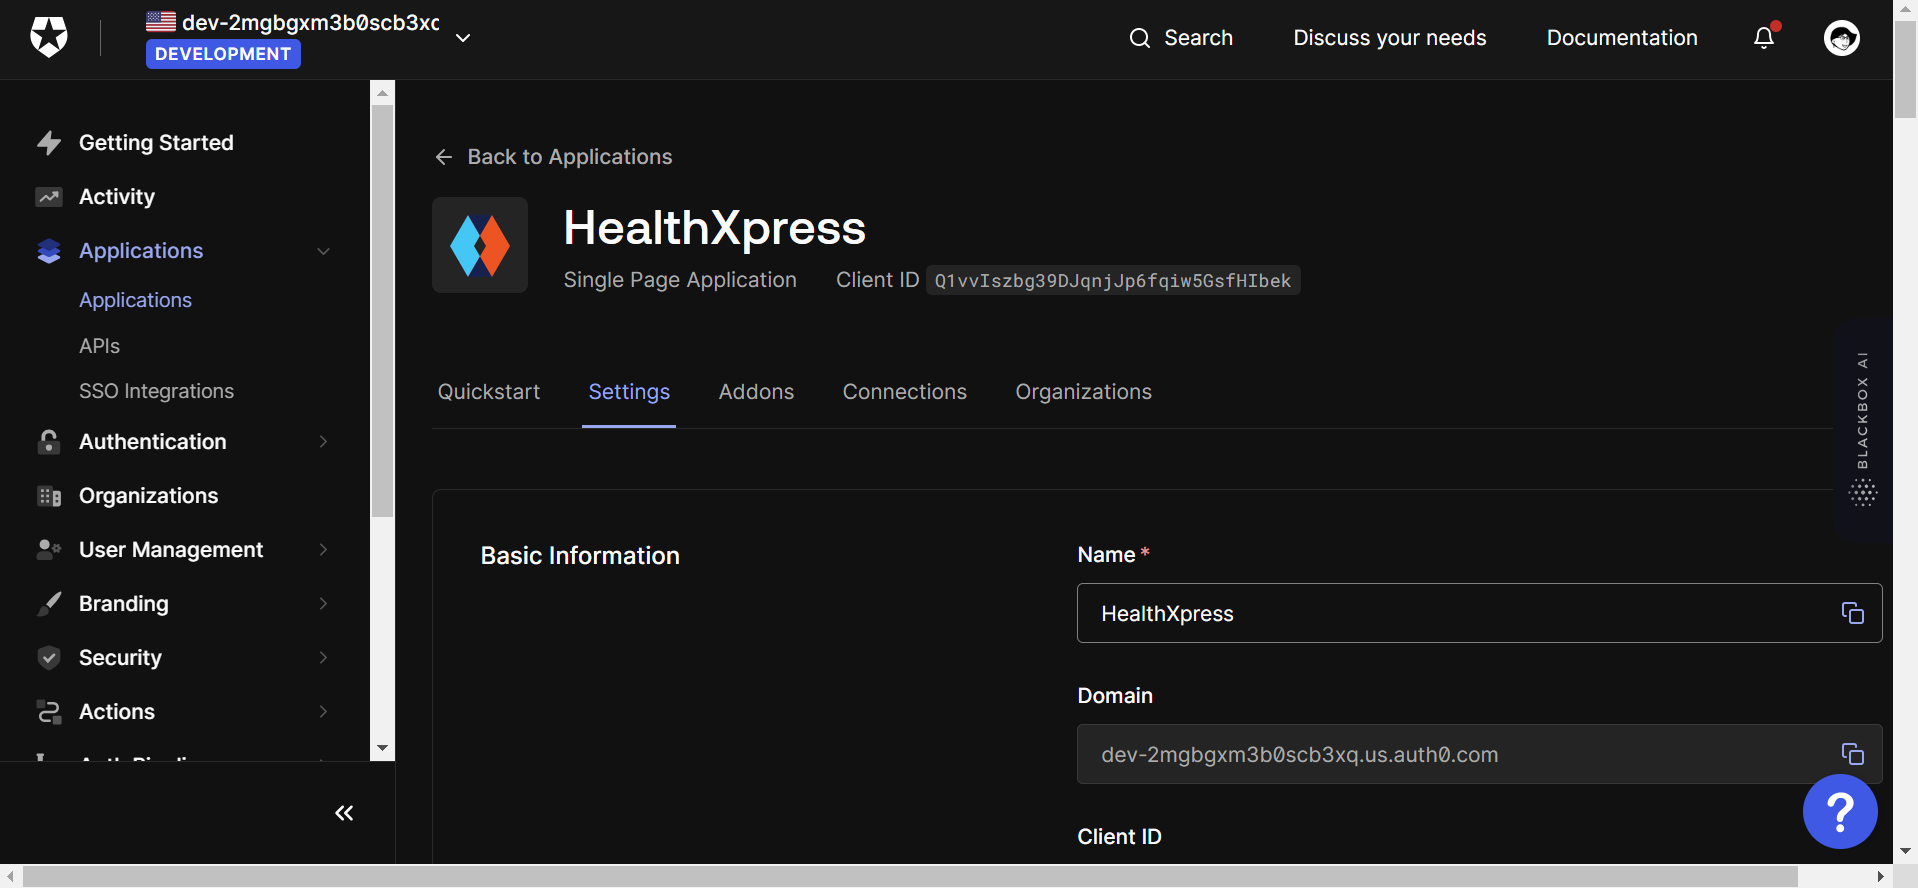Viewport: 1918px width, 888px height.
Task: Open the user profile avatar
Action: (1841, 38)
